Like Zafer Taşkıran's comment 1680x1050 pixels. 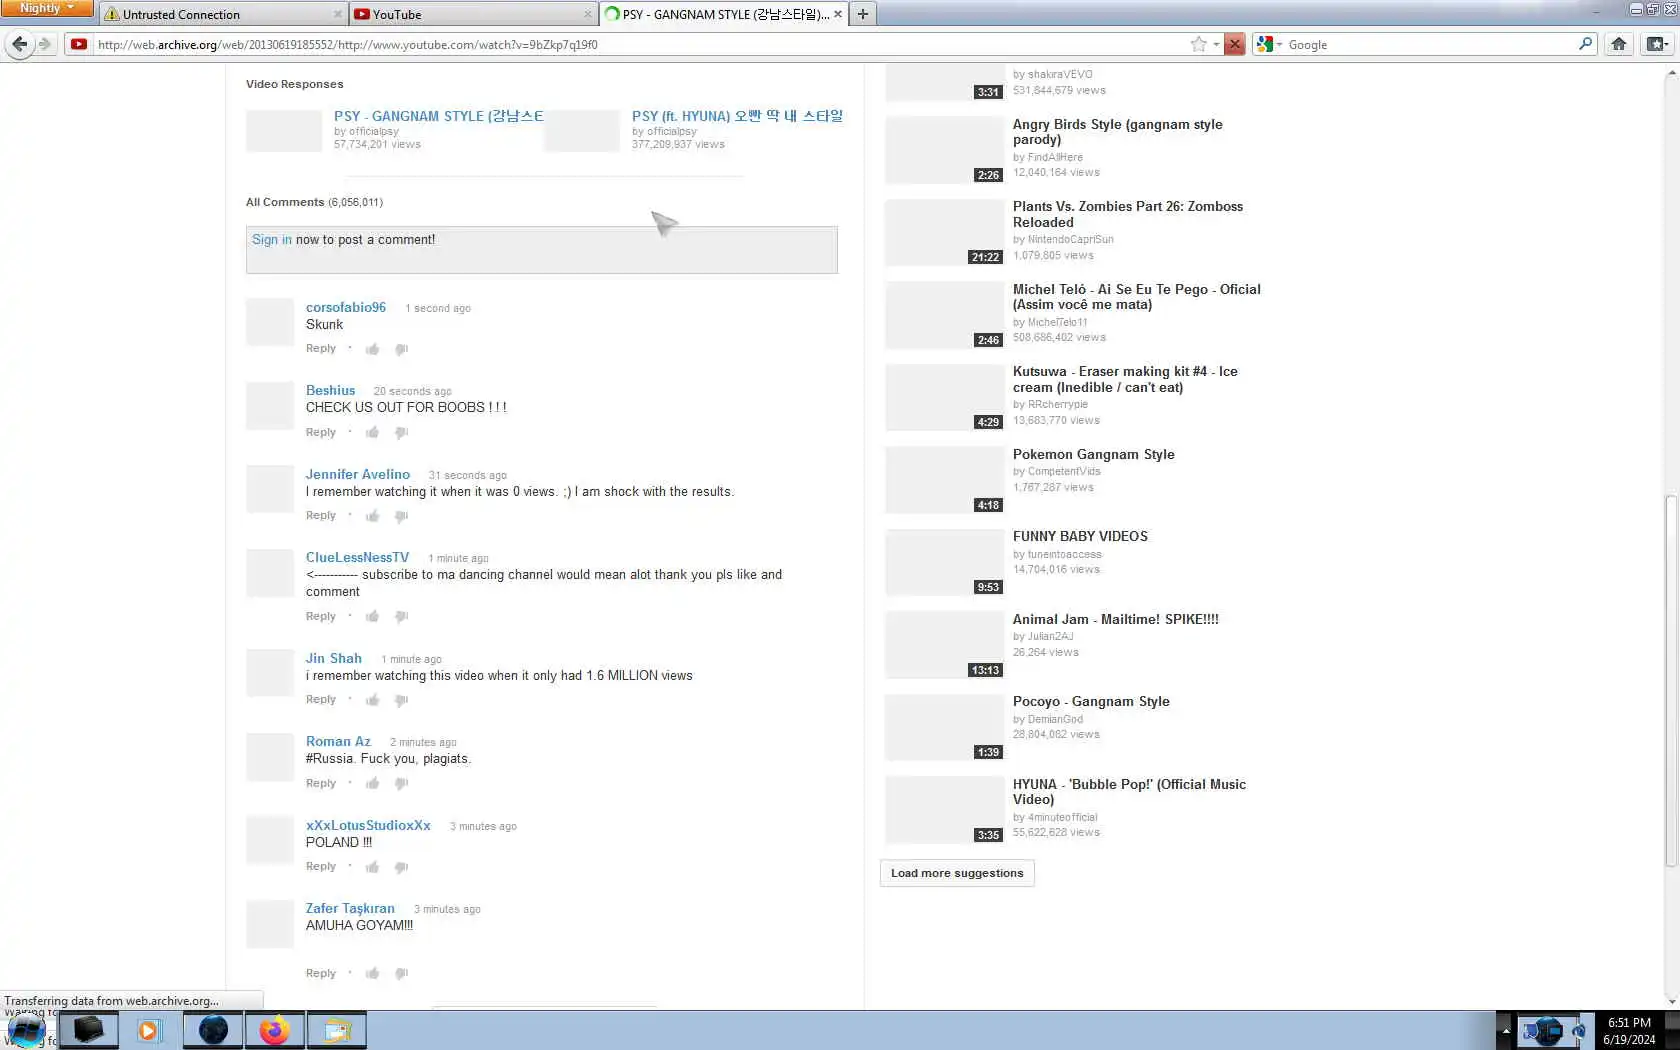tap(372, 973)
